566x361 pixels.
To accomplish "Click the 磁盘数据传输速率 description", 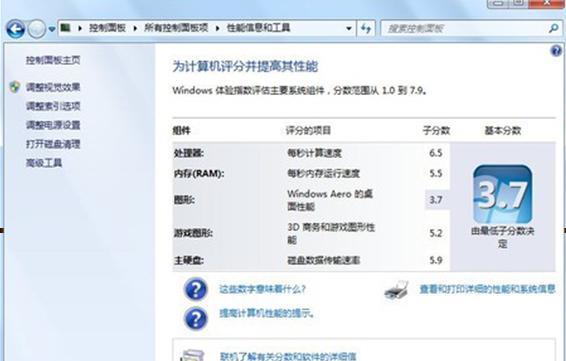I will click(x=323, y=260).
